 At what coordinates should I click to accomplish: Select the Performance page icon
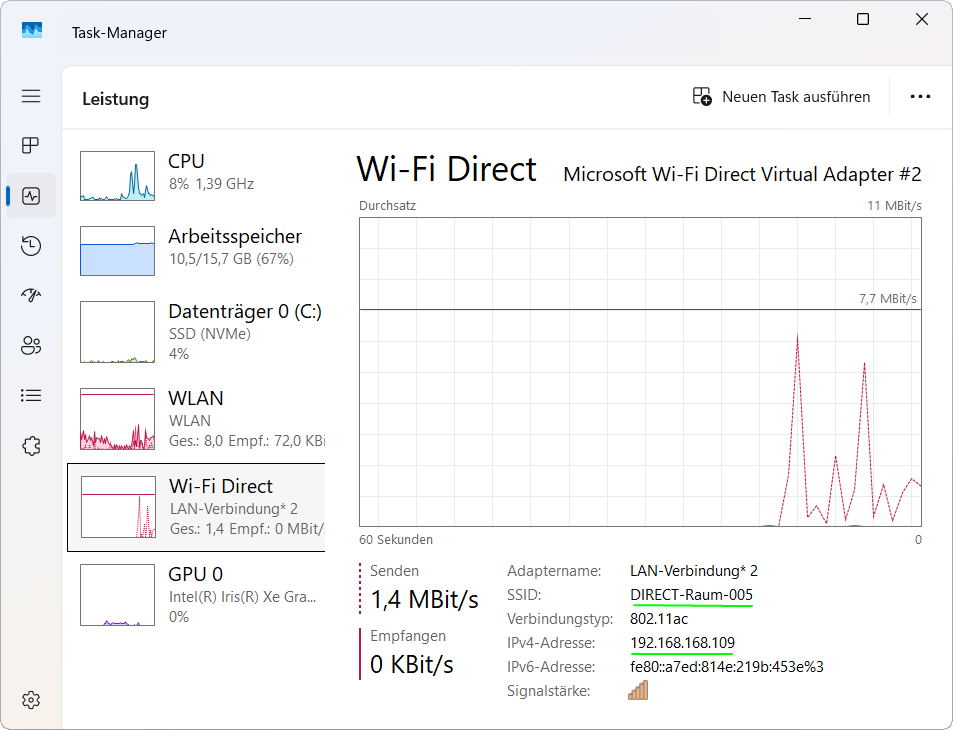pyautogui.click(x=31, y=196)
